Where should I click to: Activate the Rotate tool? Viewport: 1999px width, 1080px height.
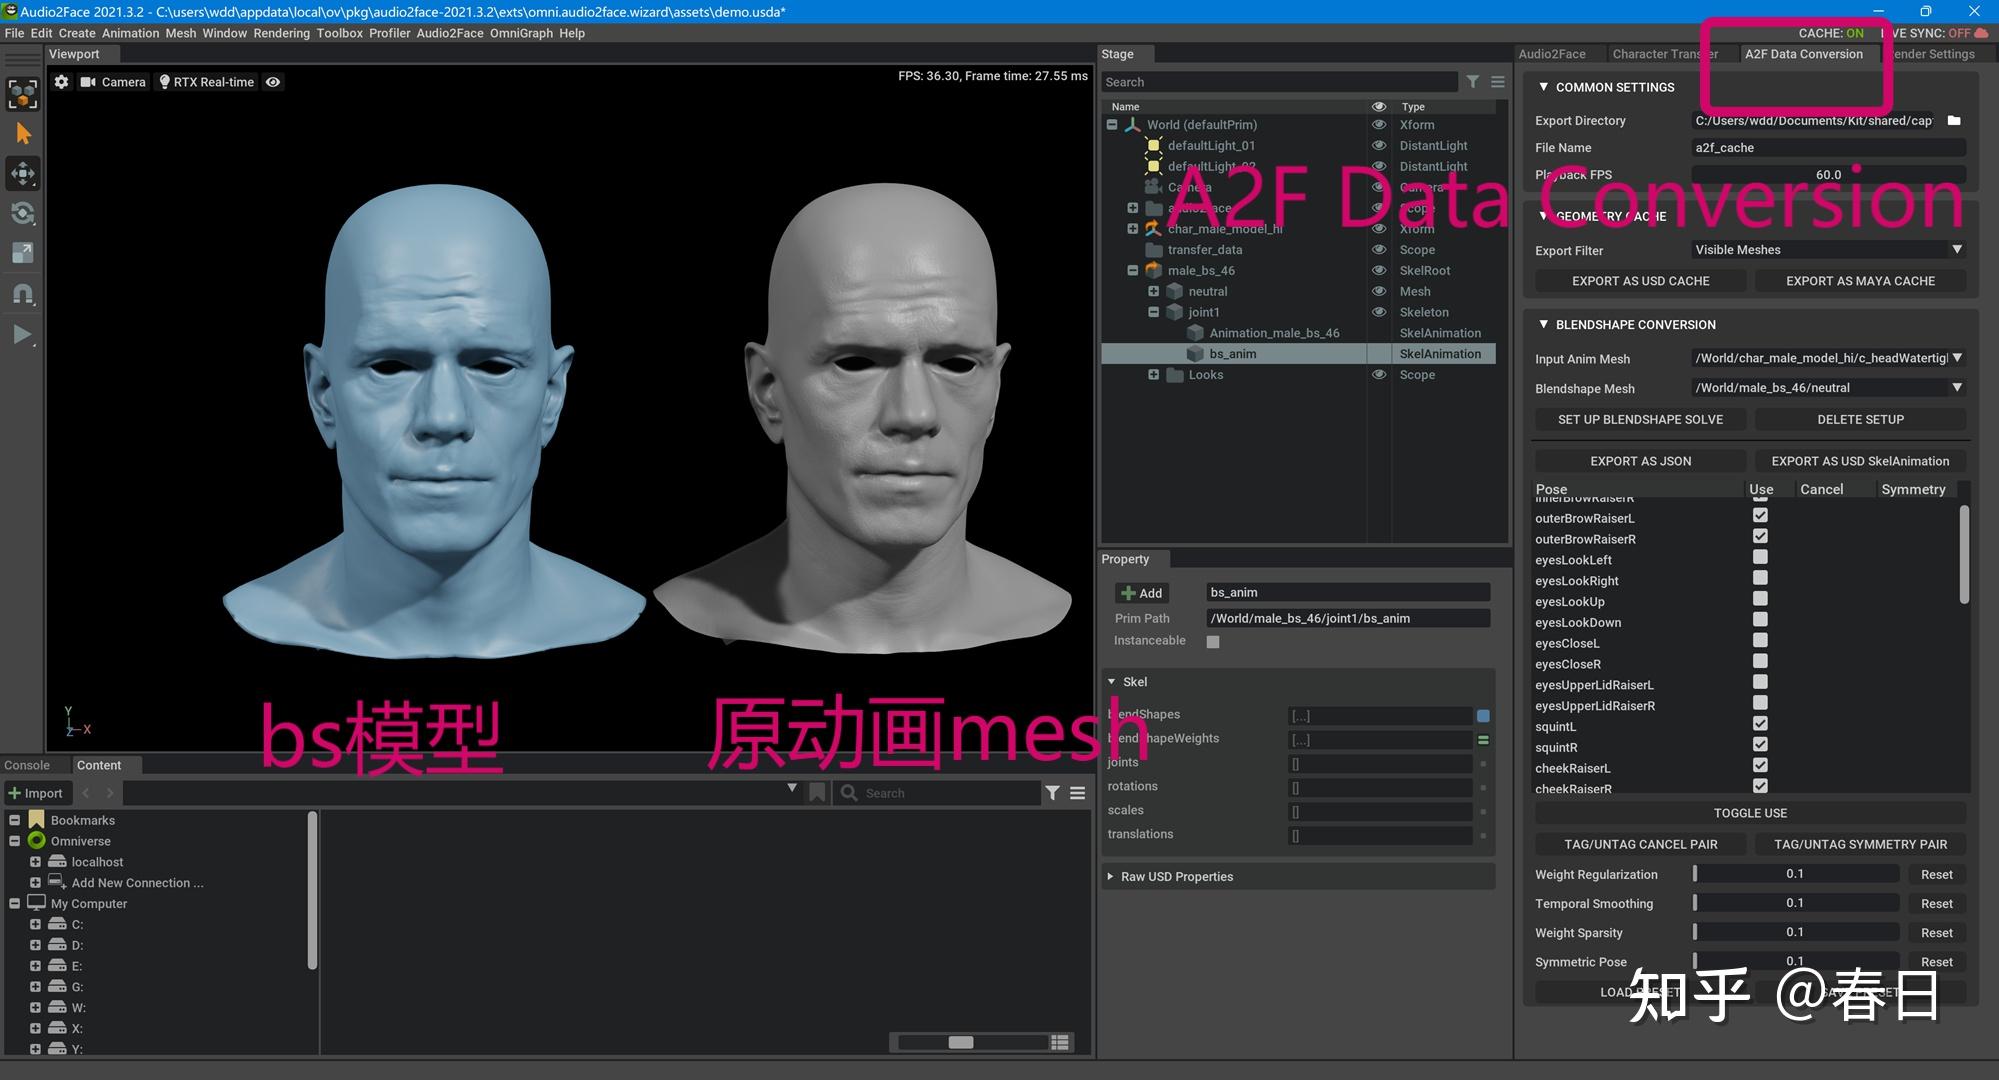[x=22, y=213]
